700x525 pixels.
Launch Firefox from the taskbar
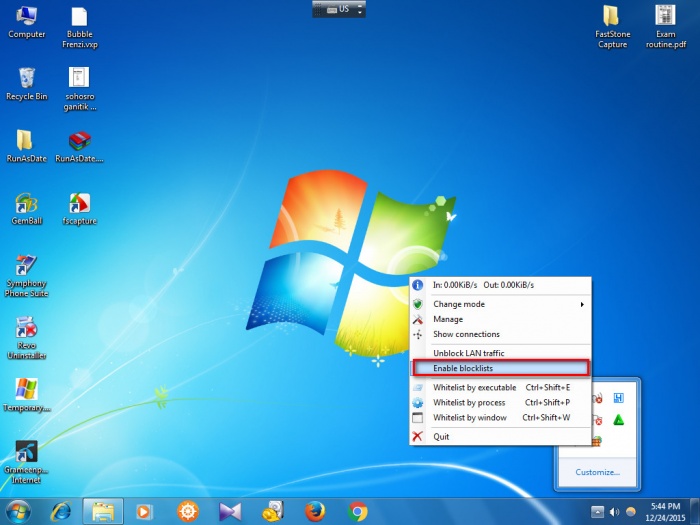click(x=313, y=511)
